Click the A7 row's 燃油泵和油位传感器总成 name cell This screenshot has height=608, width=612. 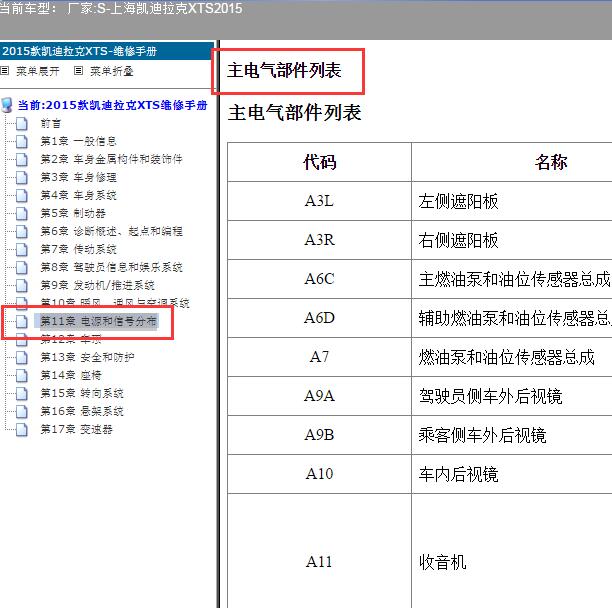[512, 357]
